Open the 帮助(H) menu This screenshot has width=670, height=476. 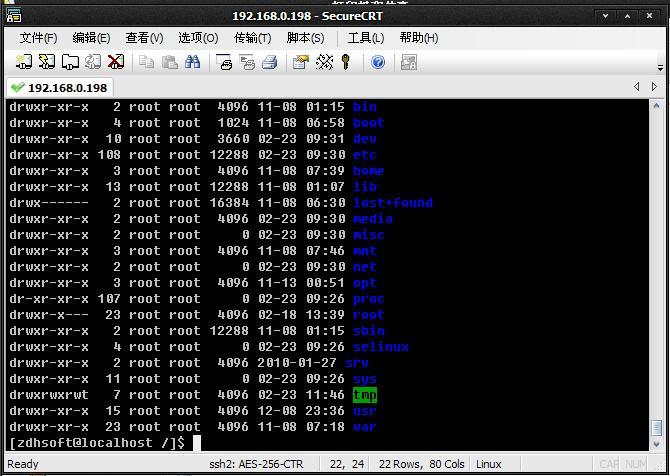pos(419,38)
